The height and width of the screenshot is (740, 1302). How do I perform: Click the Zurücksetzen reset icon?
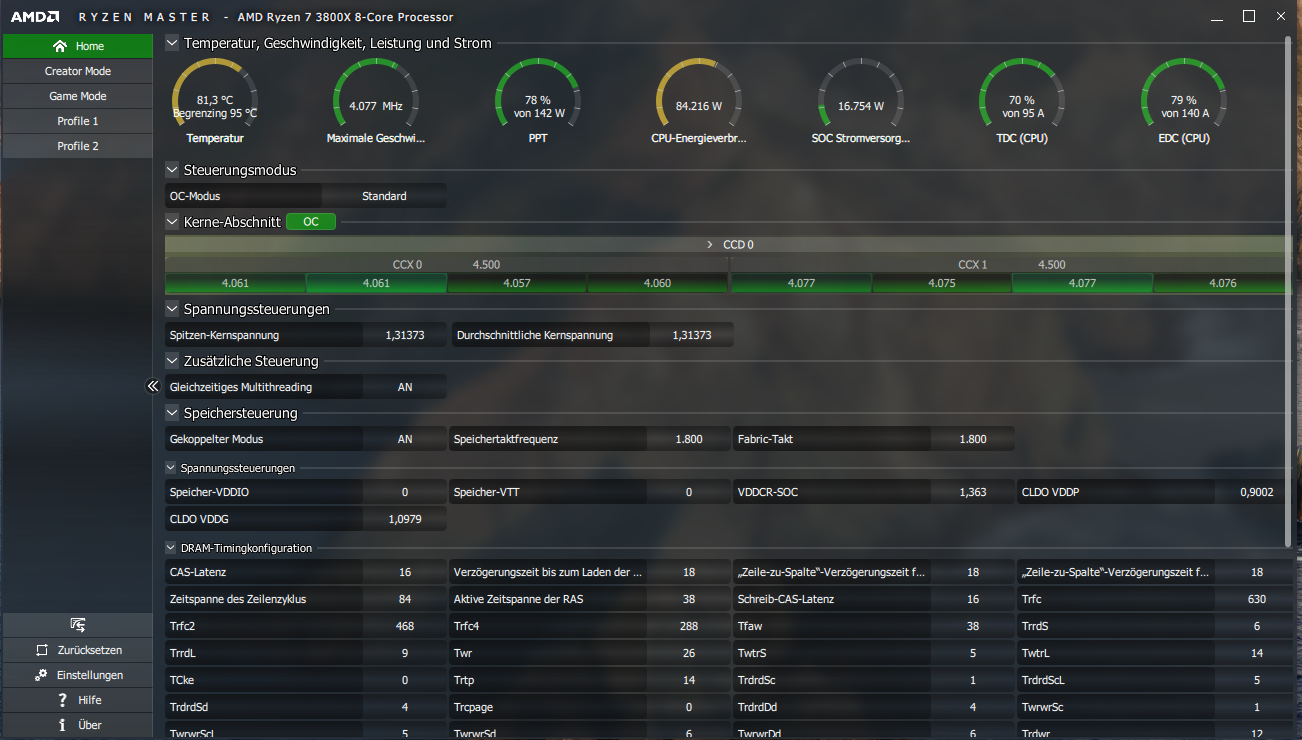(41, 650)
